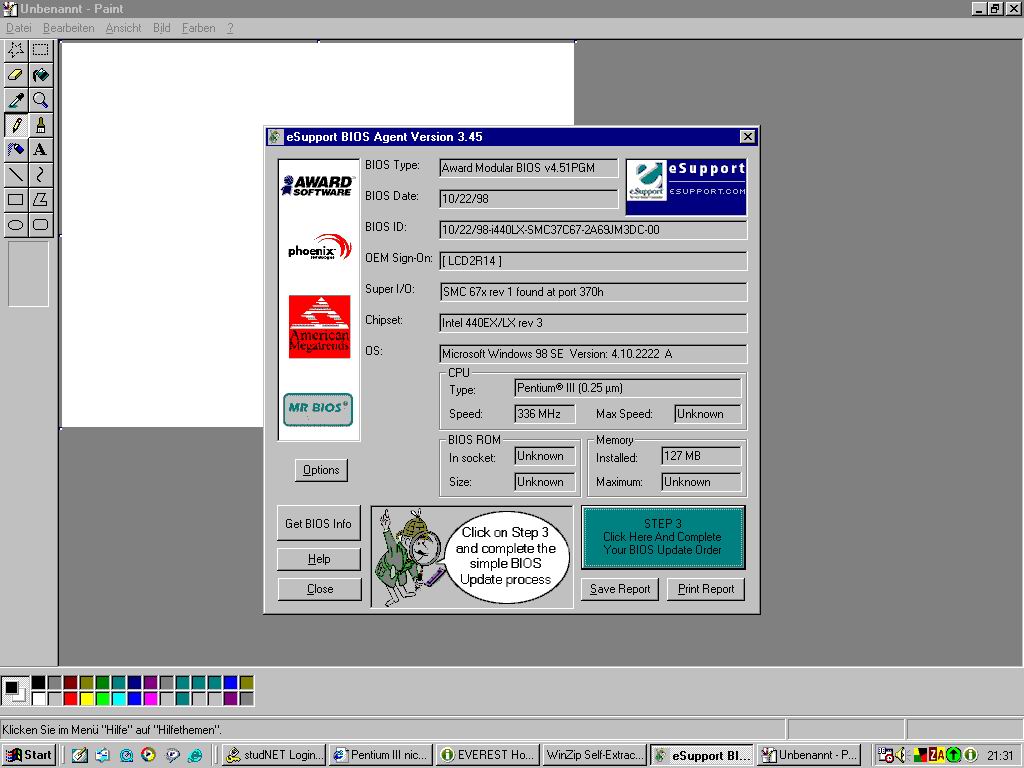Open the Bild menu
The height and width of the screenshot is (768, 1024).
[x=161, y=28]
